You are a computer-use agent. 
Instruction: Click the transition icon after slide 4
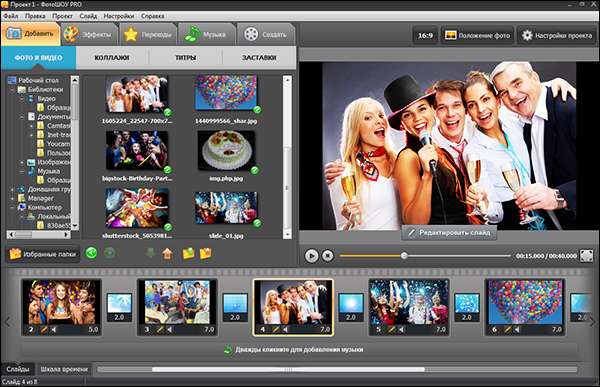coord(351,307)
